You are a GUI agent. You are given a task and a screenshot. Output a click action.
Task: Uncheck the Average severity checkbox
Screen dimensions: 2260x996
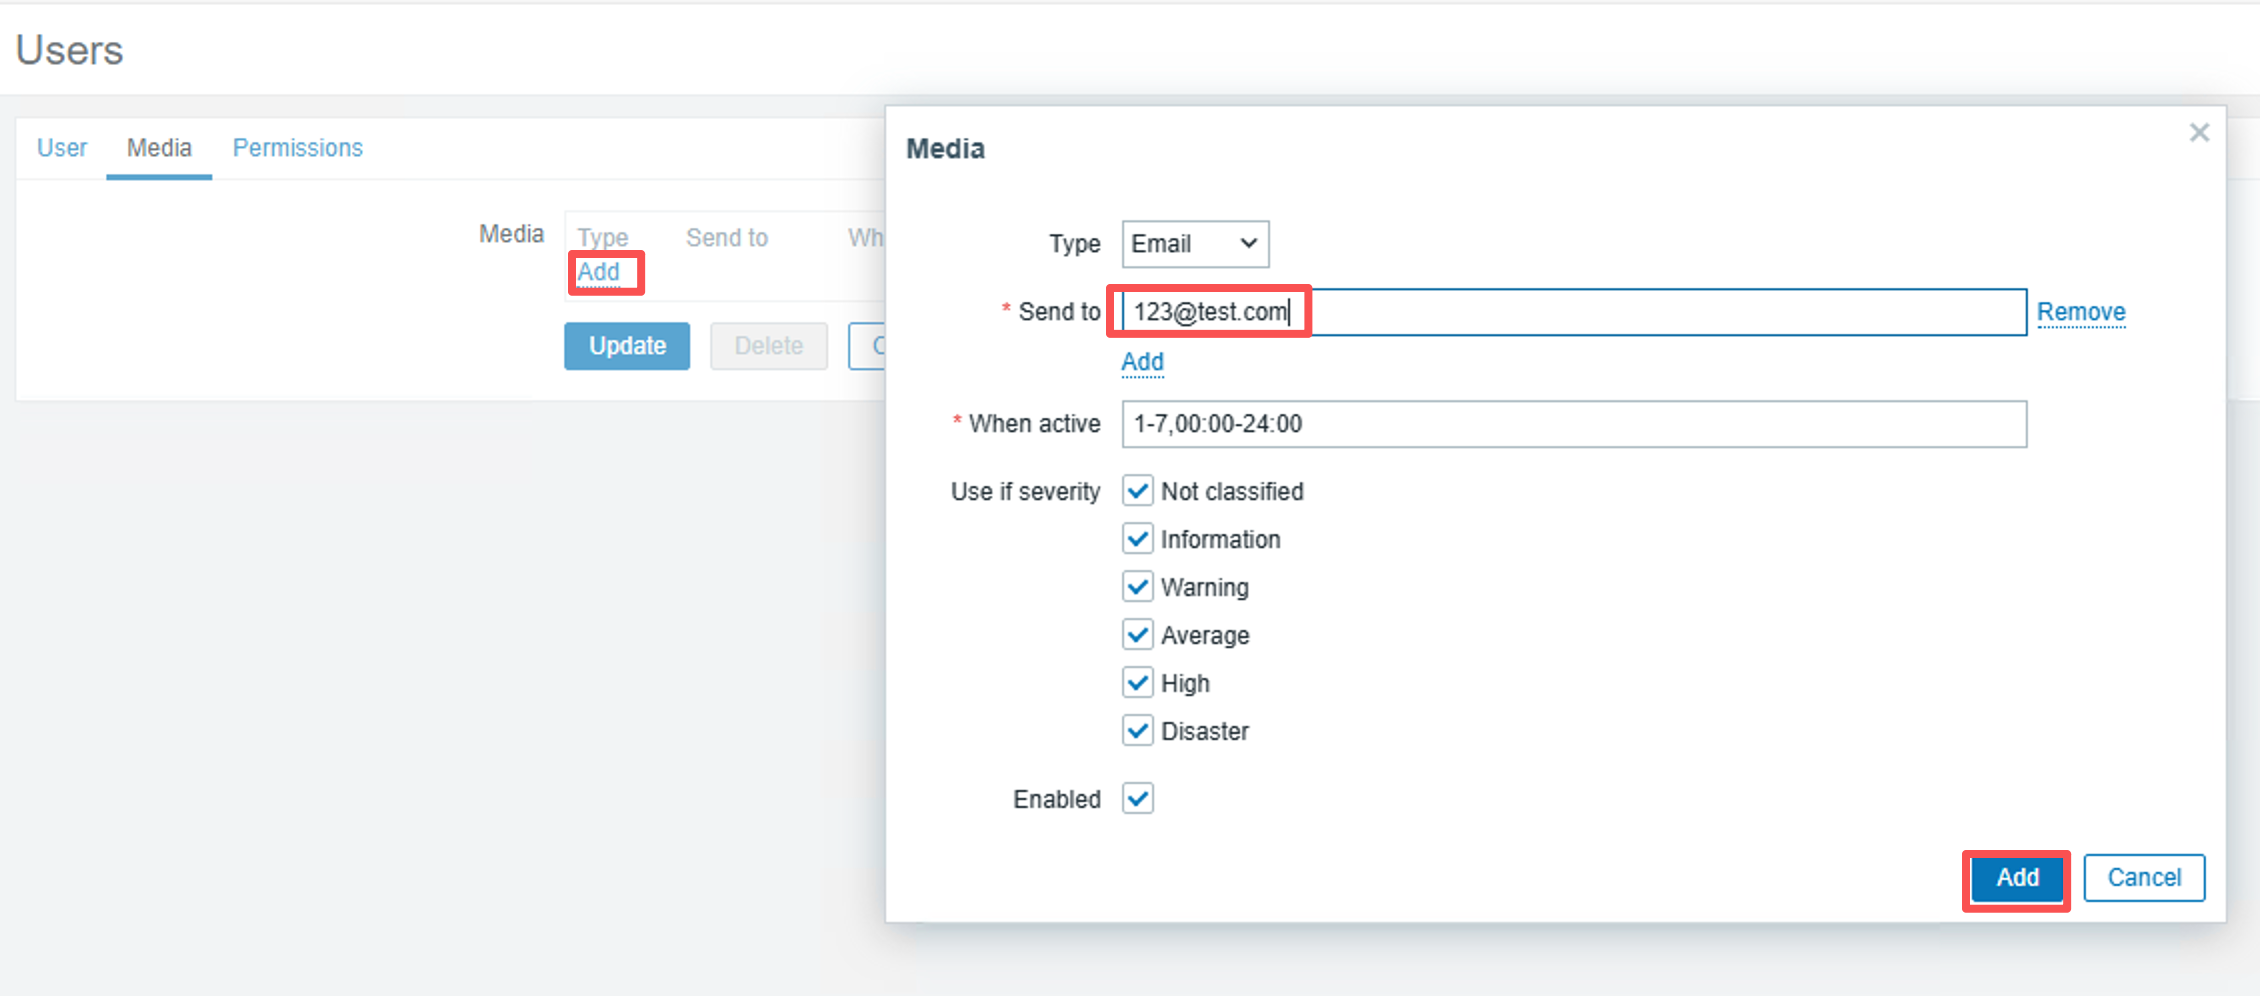[x=1137, y=635]
